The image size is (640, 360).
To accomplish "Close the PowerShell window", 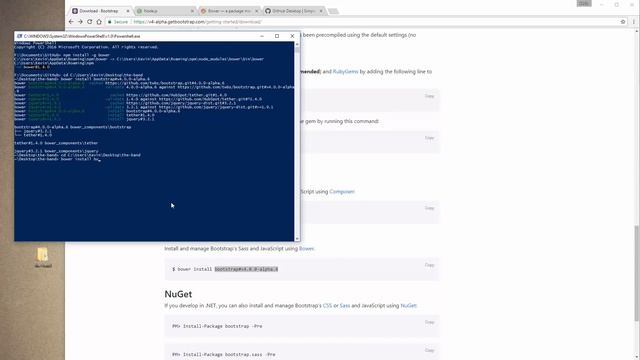I will pos(292,36).
